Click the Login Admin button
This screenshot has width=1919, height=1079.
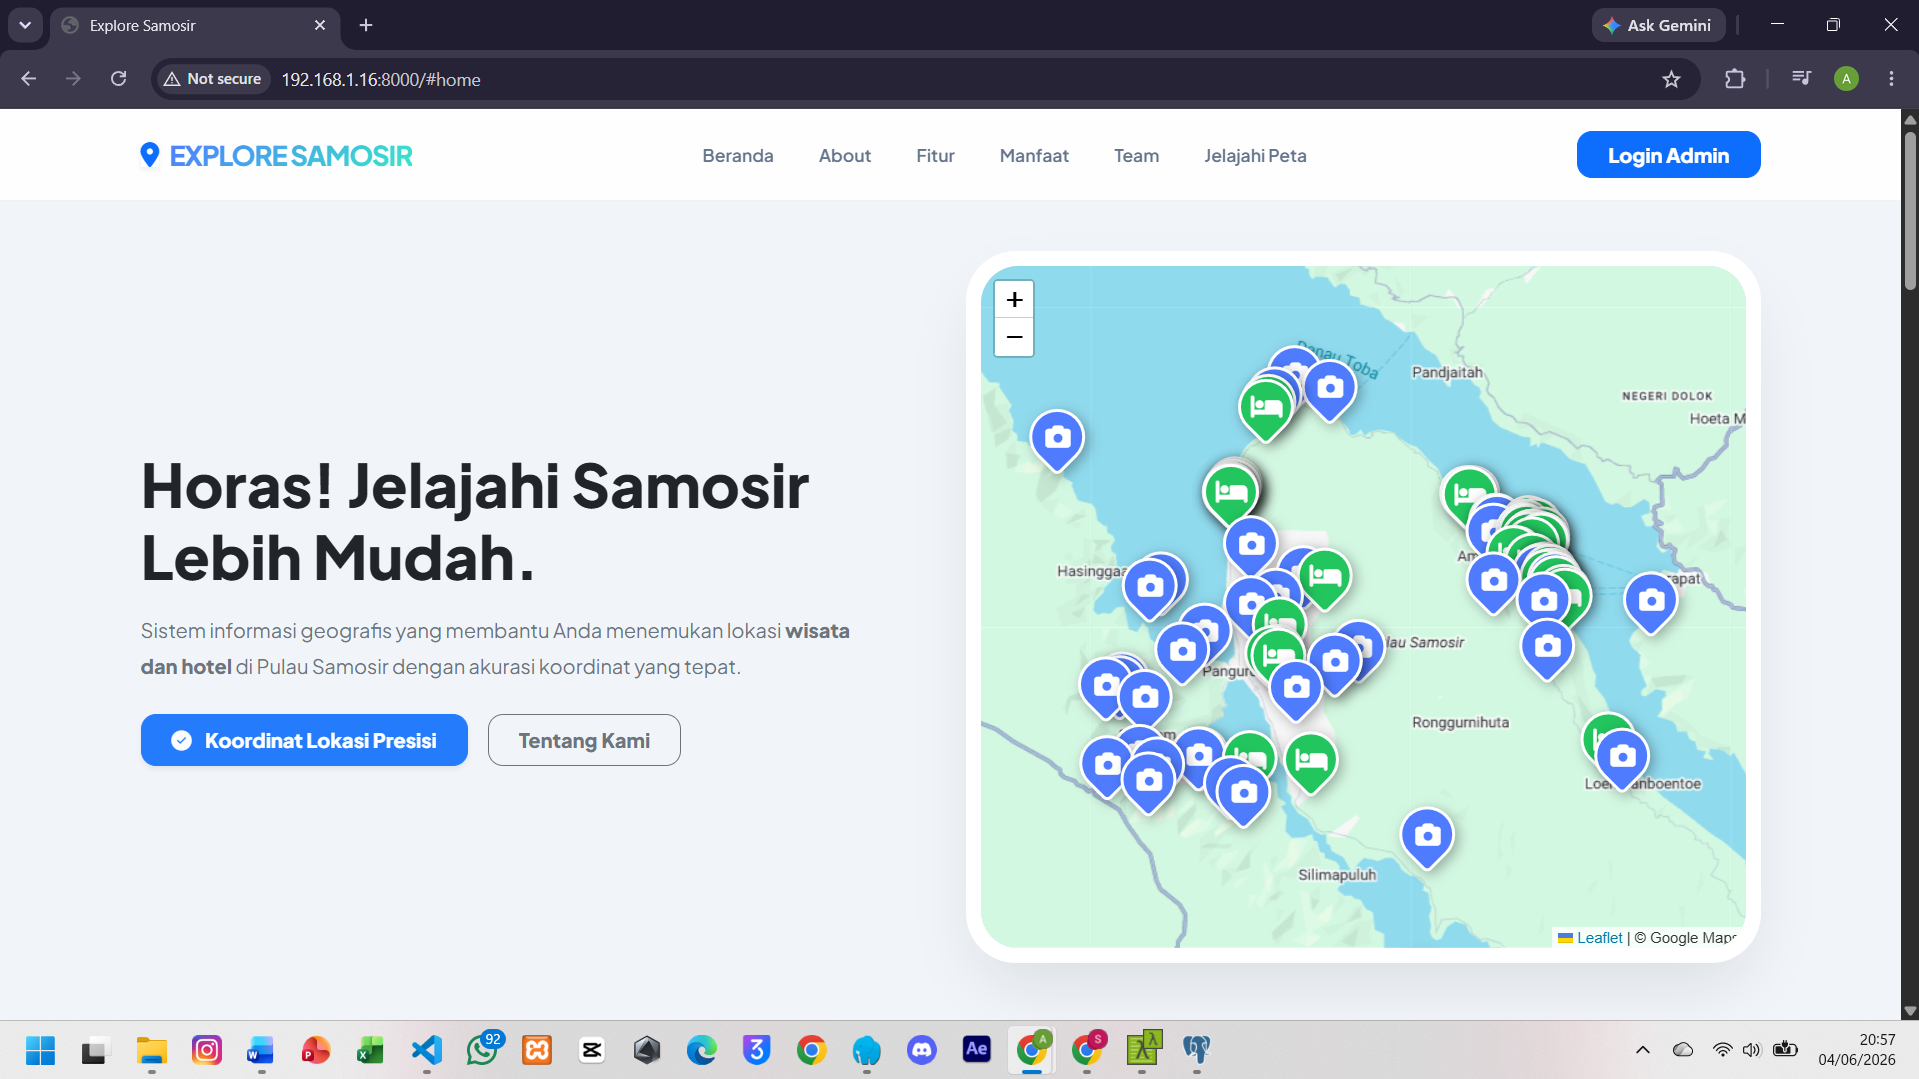point(1668,155)
